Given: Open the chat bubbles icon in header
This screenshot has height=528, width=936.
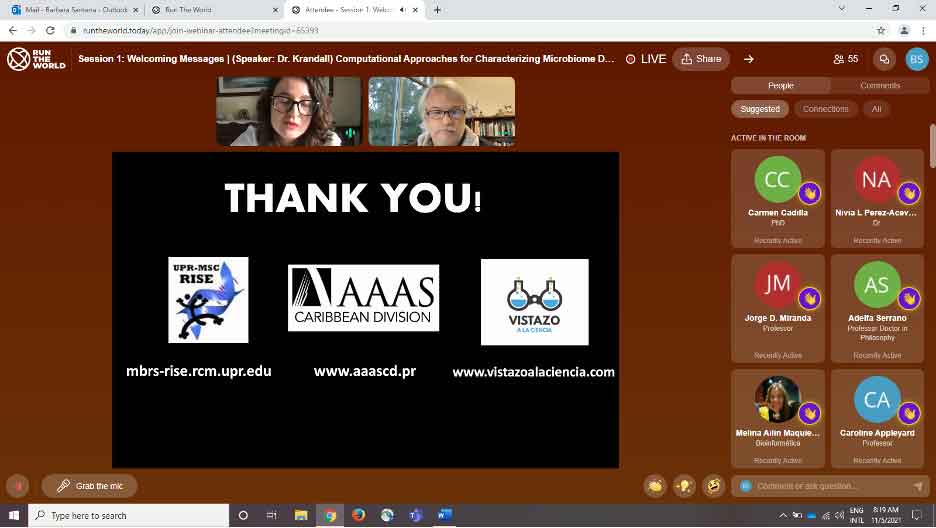Looking at the screenshot, I should (884, 59).
